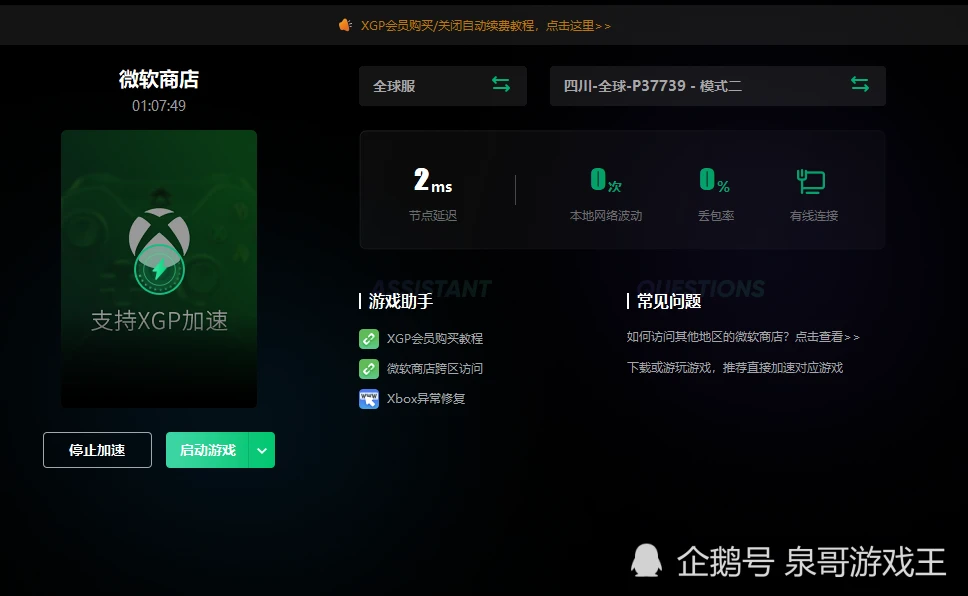Viewport: 968px width, 596px height.
Task: Open 微软商店跨区访问 helper
Action: pyautogui.click(x=435, y=369)
